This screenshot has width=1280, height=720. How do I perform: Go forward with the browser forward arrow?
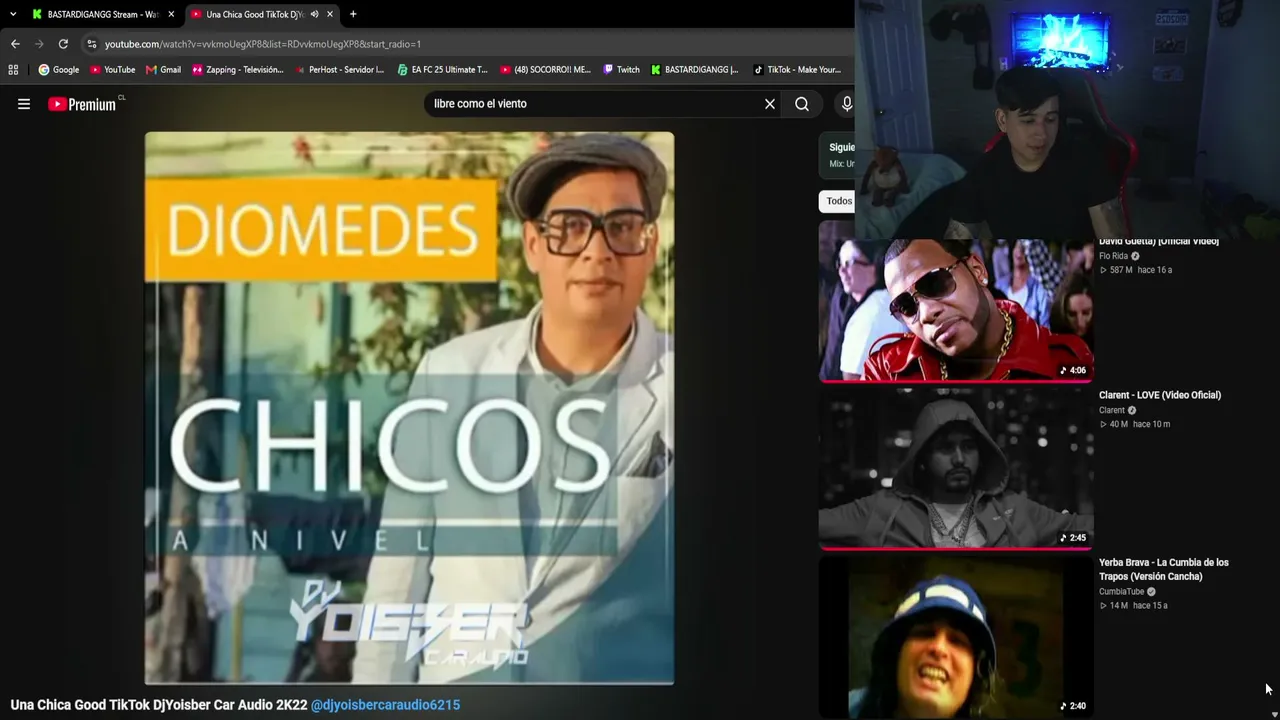39,44
